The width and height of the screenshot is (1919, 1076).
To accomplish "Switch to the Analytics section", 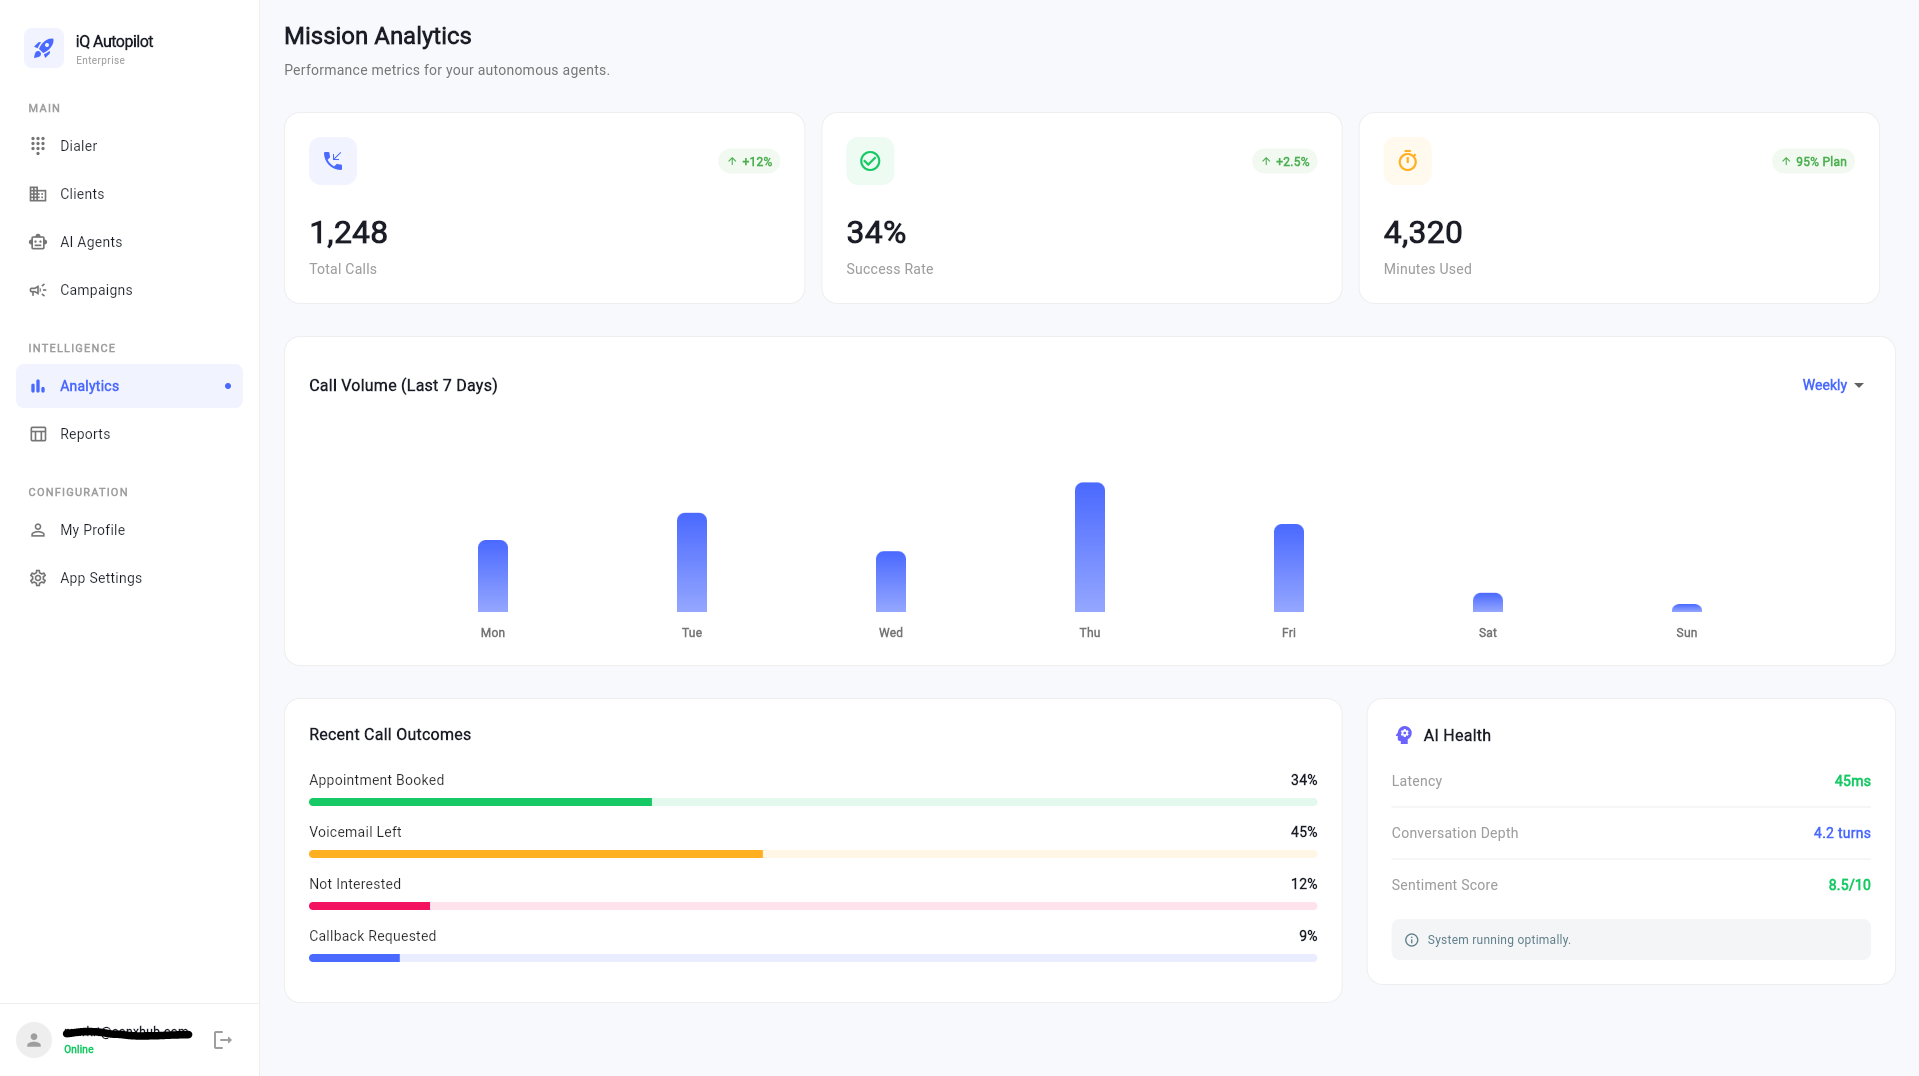I will click(x=89, y=386).
